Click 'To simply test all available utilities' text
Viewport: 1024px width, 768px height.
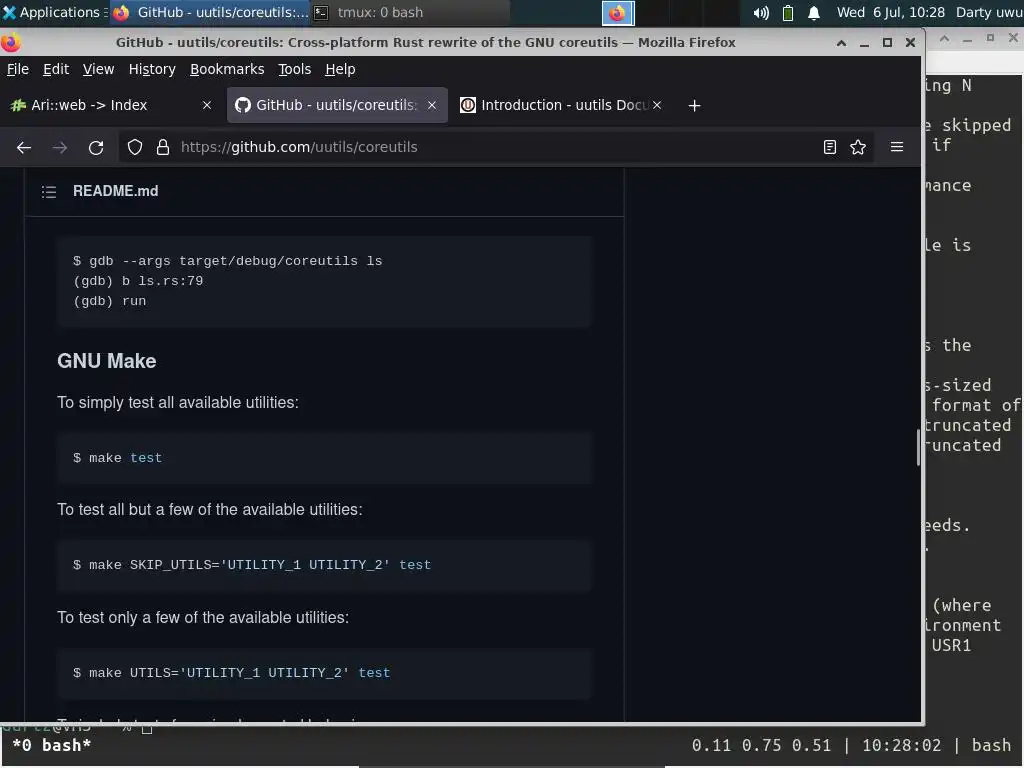[x=178, y=403]
